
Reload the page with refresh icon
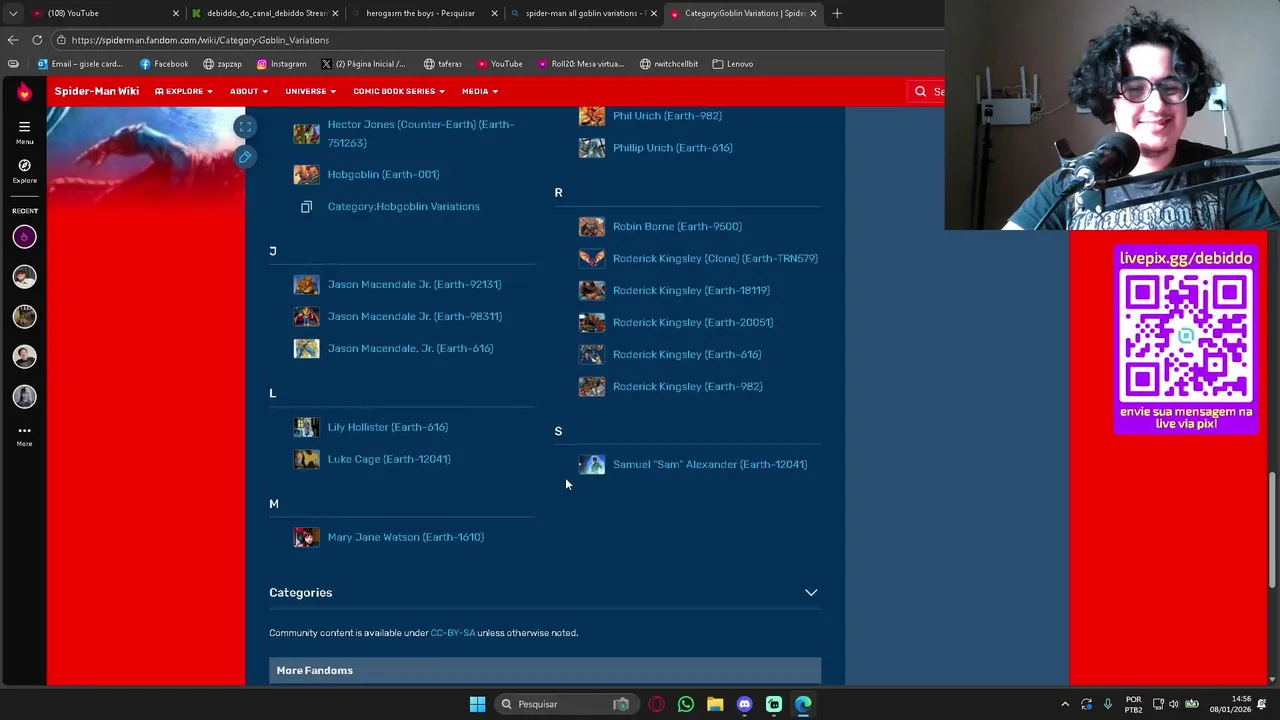point(37,40)
